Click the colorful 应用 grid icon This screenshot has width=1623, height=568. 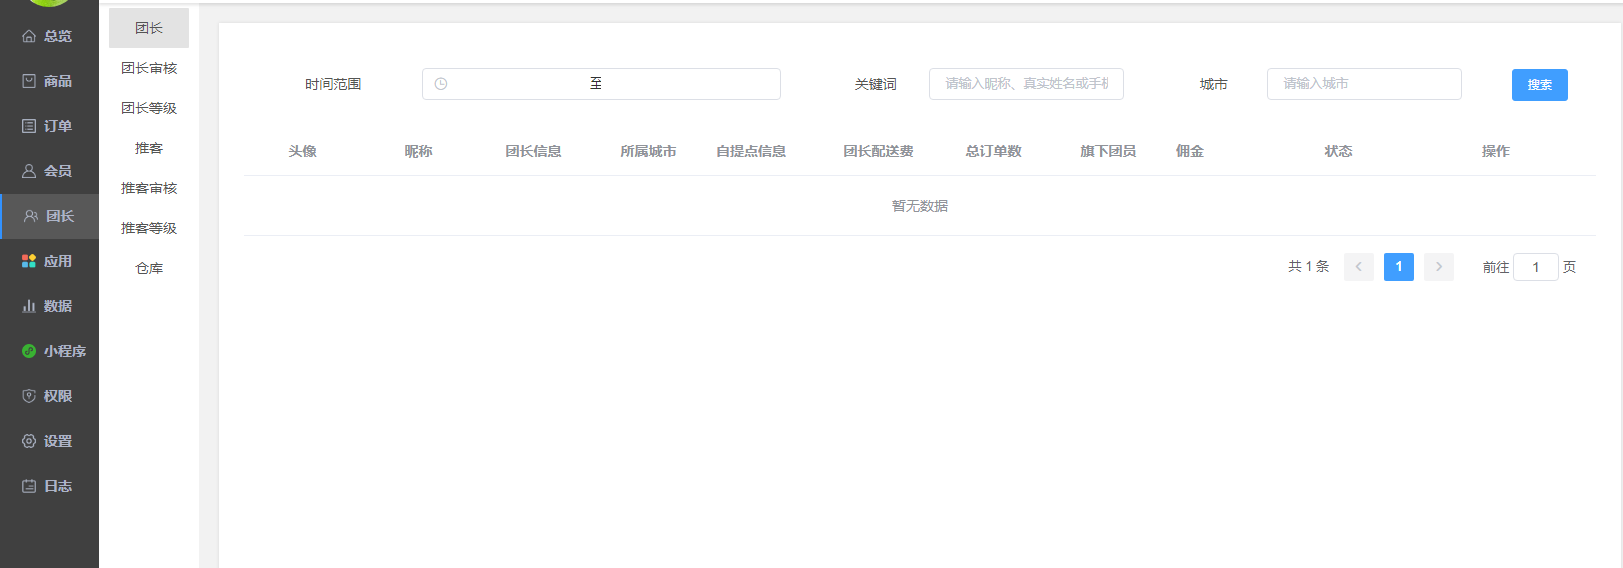pos(29,261)
